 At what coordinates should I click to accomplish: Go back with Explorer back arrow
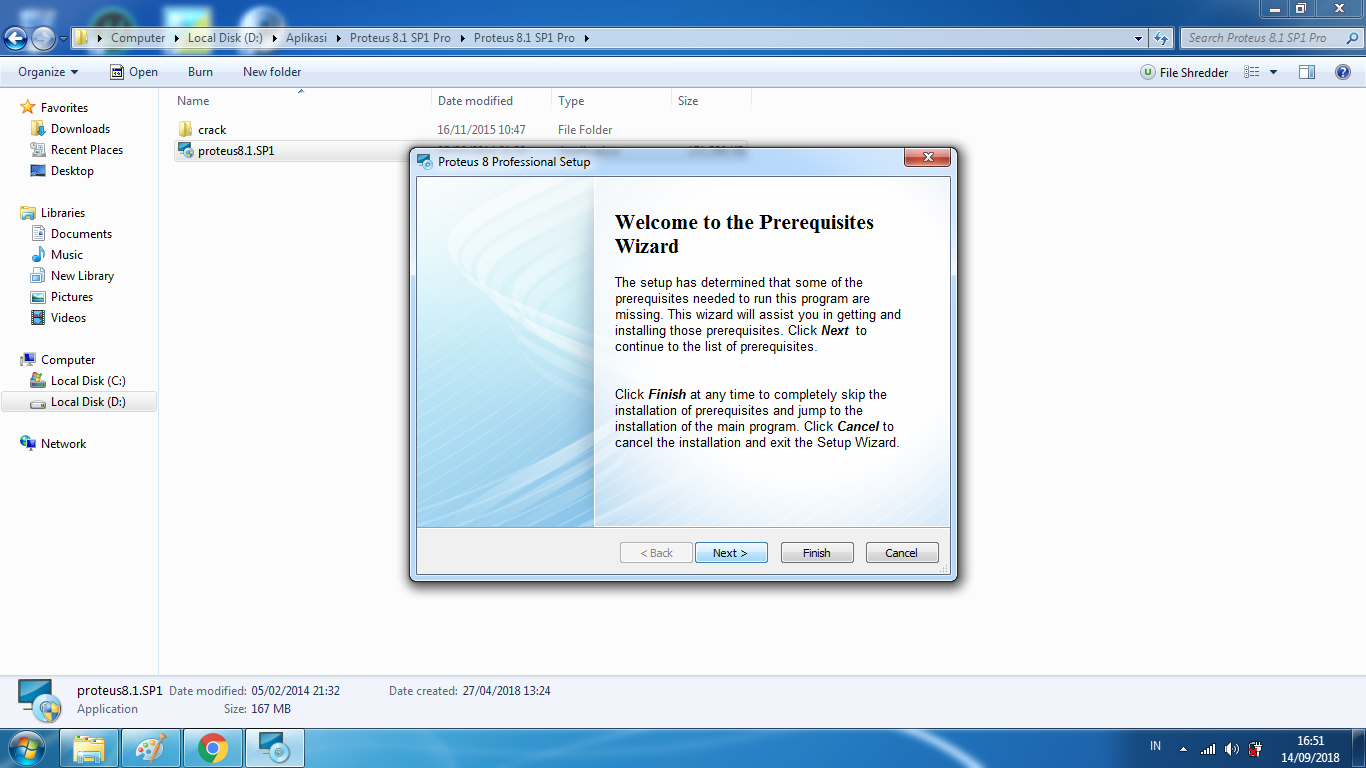(15, 38)
